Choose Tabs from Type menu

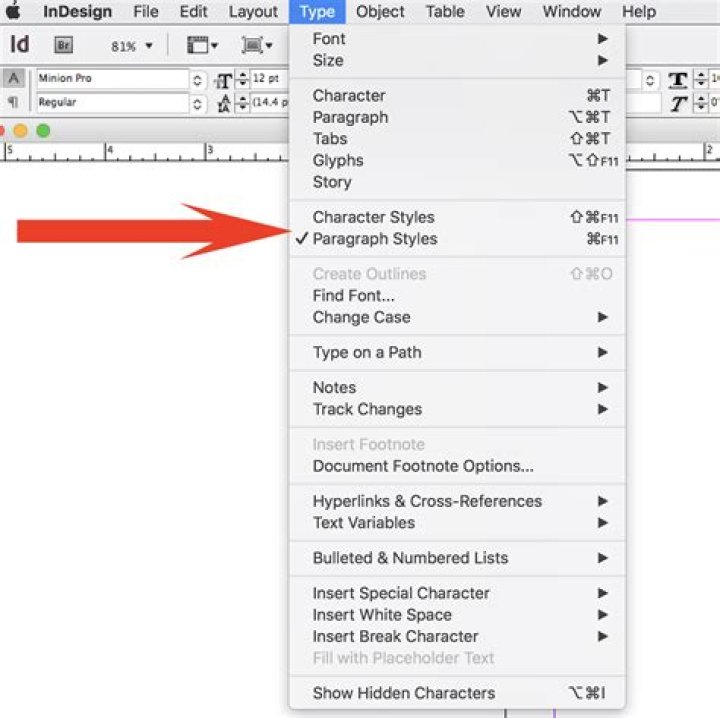[457, 139]
